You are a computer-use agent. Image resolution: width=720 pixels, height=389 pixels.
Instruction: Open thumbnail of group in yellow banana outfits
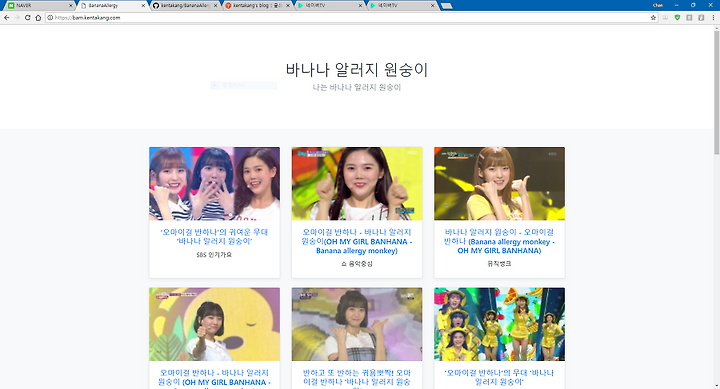pos(499,324)
